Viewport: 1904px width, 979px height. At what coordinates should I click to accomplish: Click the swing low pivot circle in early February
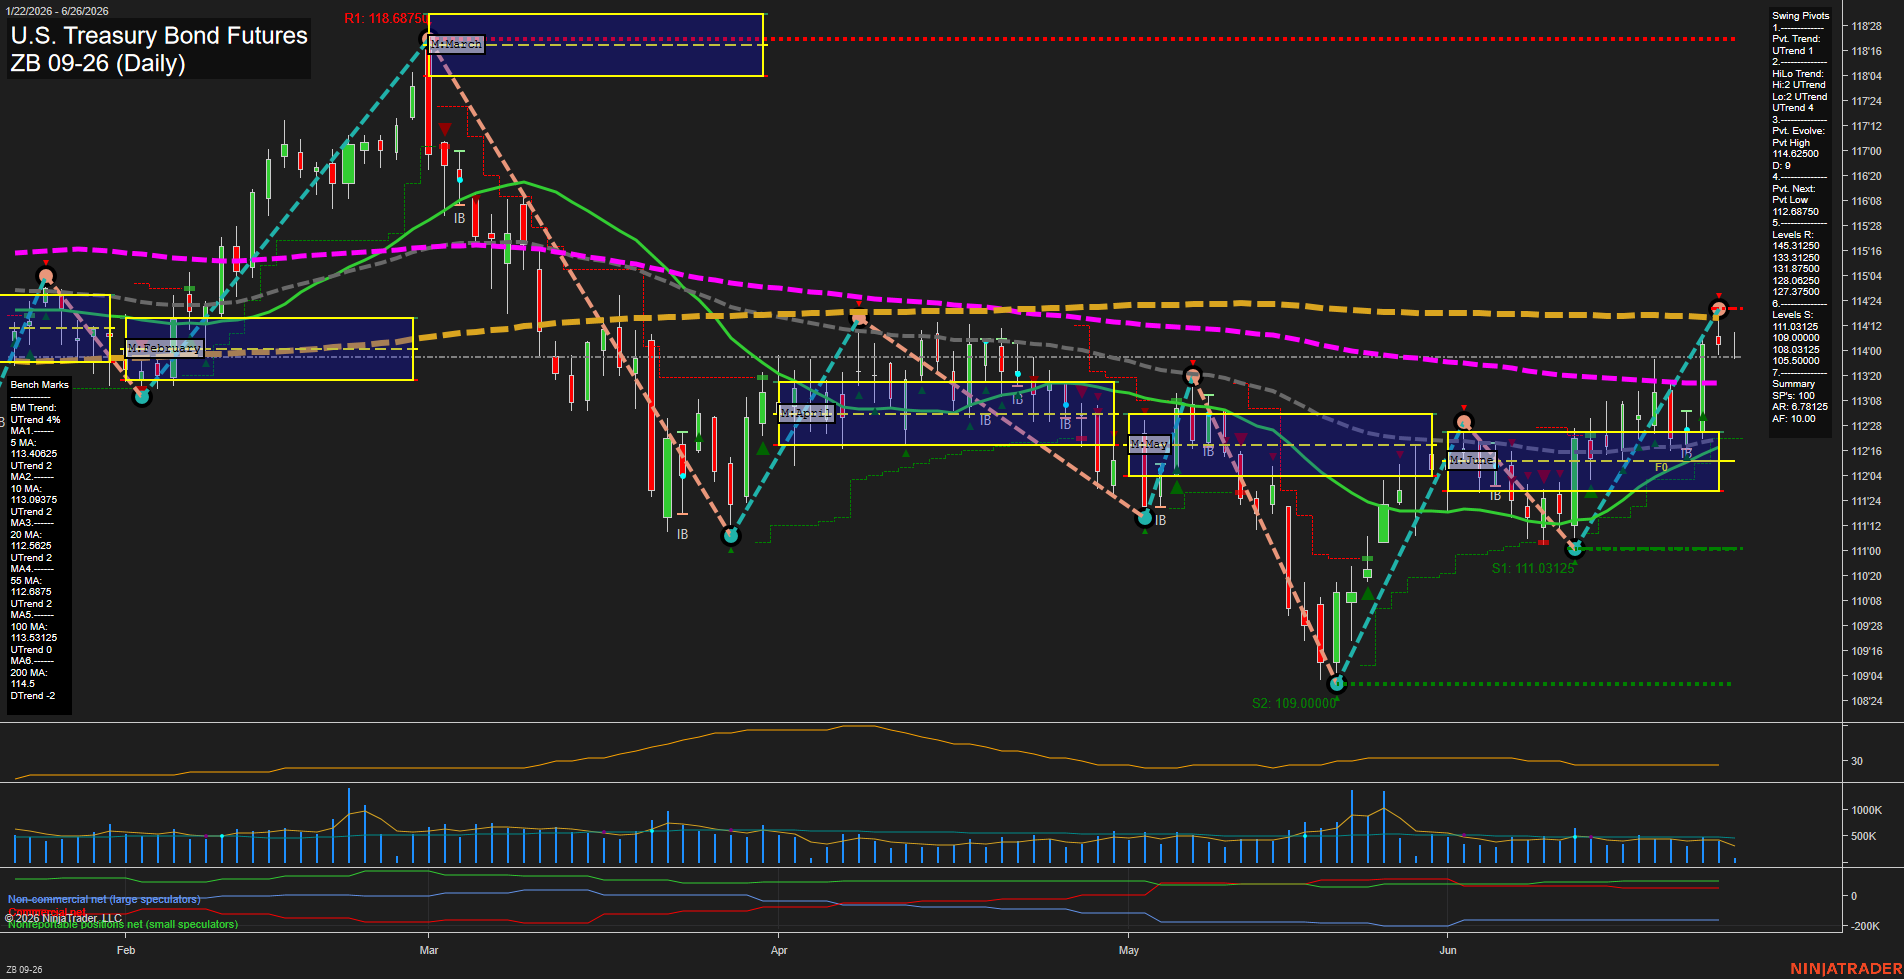pyautogui.click(x=142, y=396)
